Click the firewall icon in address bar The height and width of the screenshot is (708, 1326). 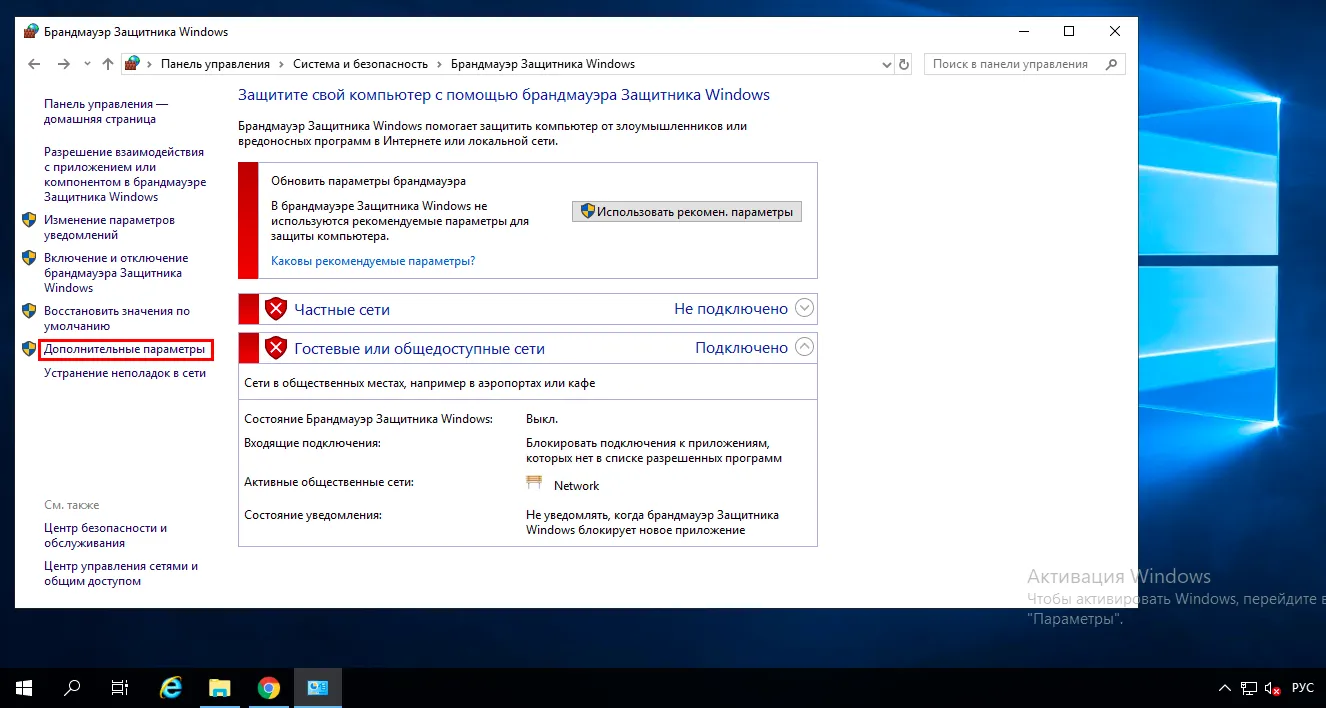[x=131, y=64]
